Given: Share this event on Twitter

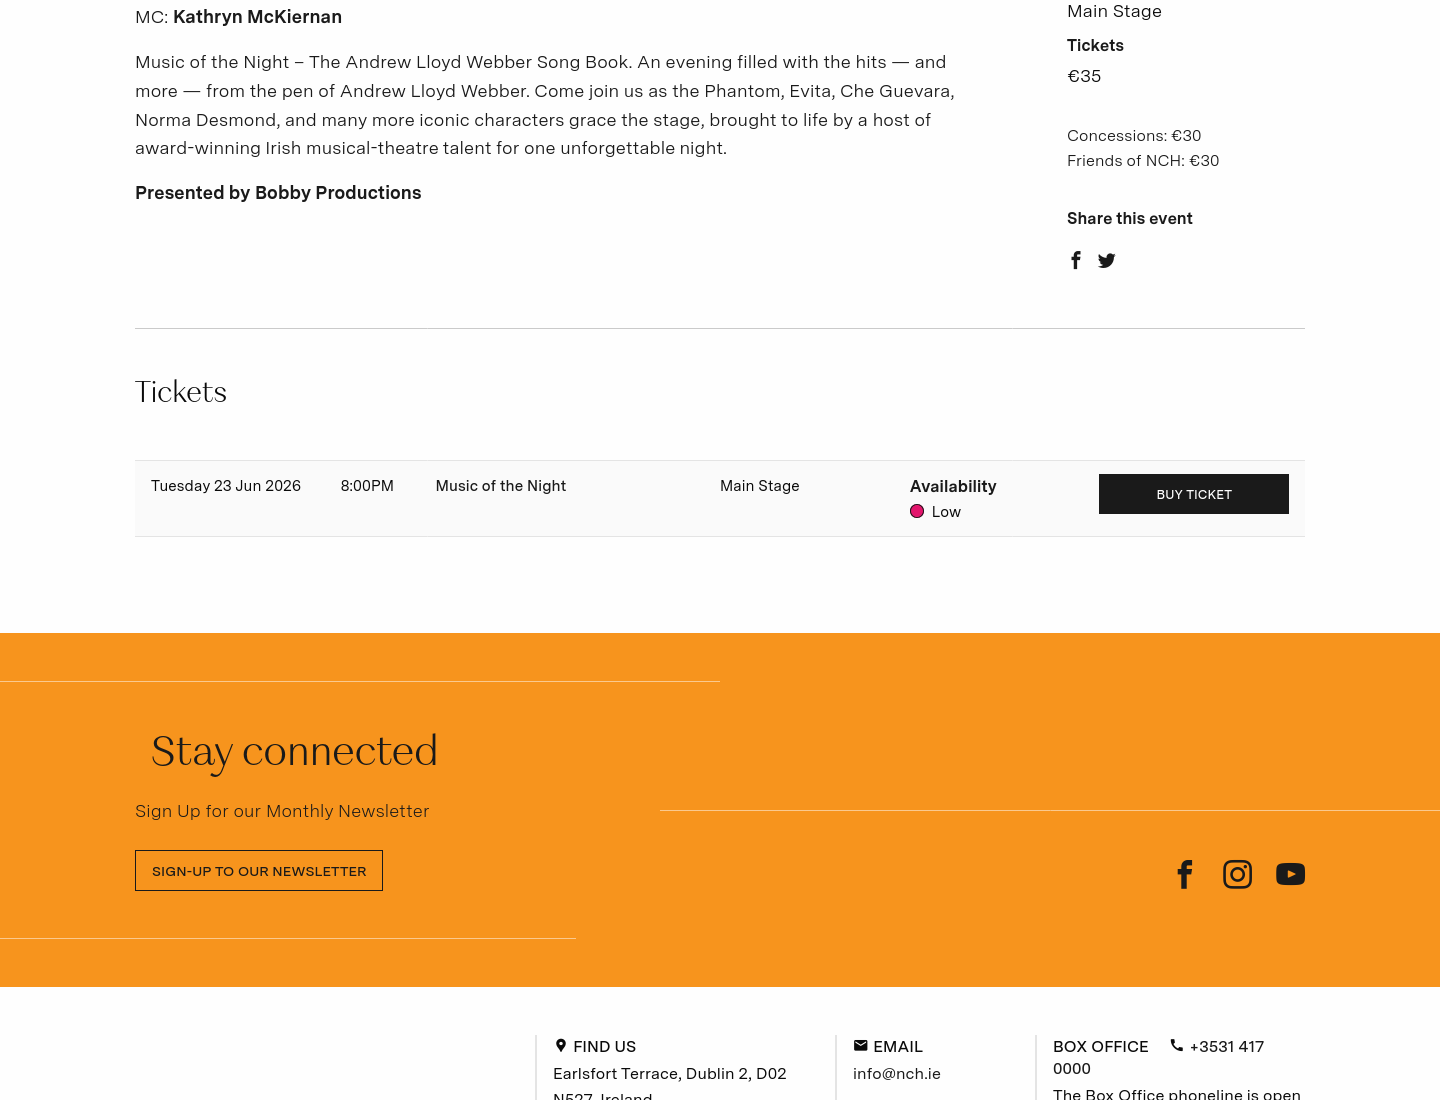Looking at the screenshot, I should (x=1106, y=261).
